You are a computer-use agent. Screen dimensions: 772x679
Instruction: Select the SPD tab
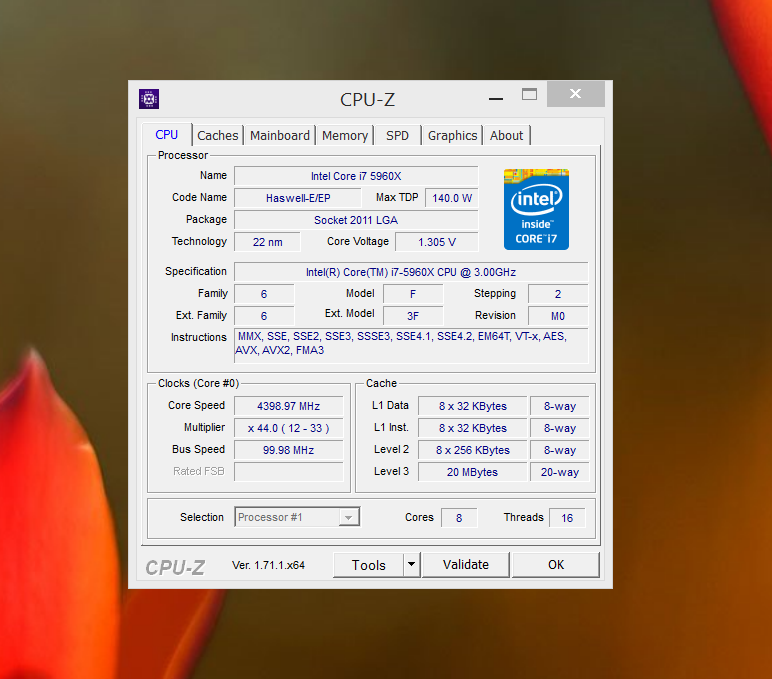point(397,135)
